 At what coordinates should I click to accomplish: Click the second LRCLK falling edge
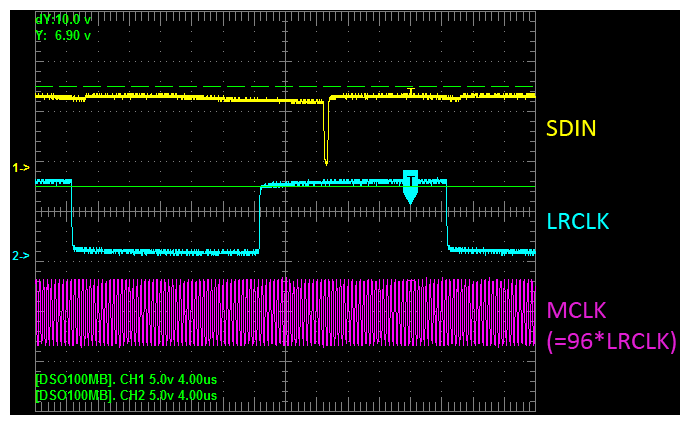pyautogui.click(x=447, y=214)
